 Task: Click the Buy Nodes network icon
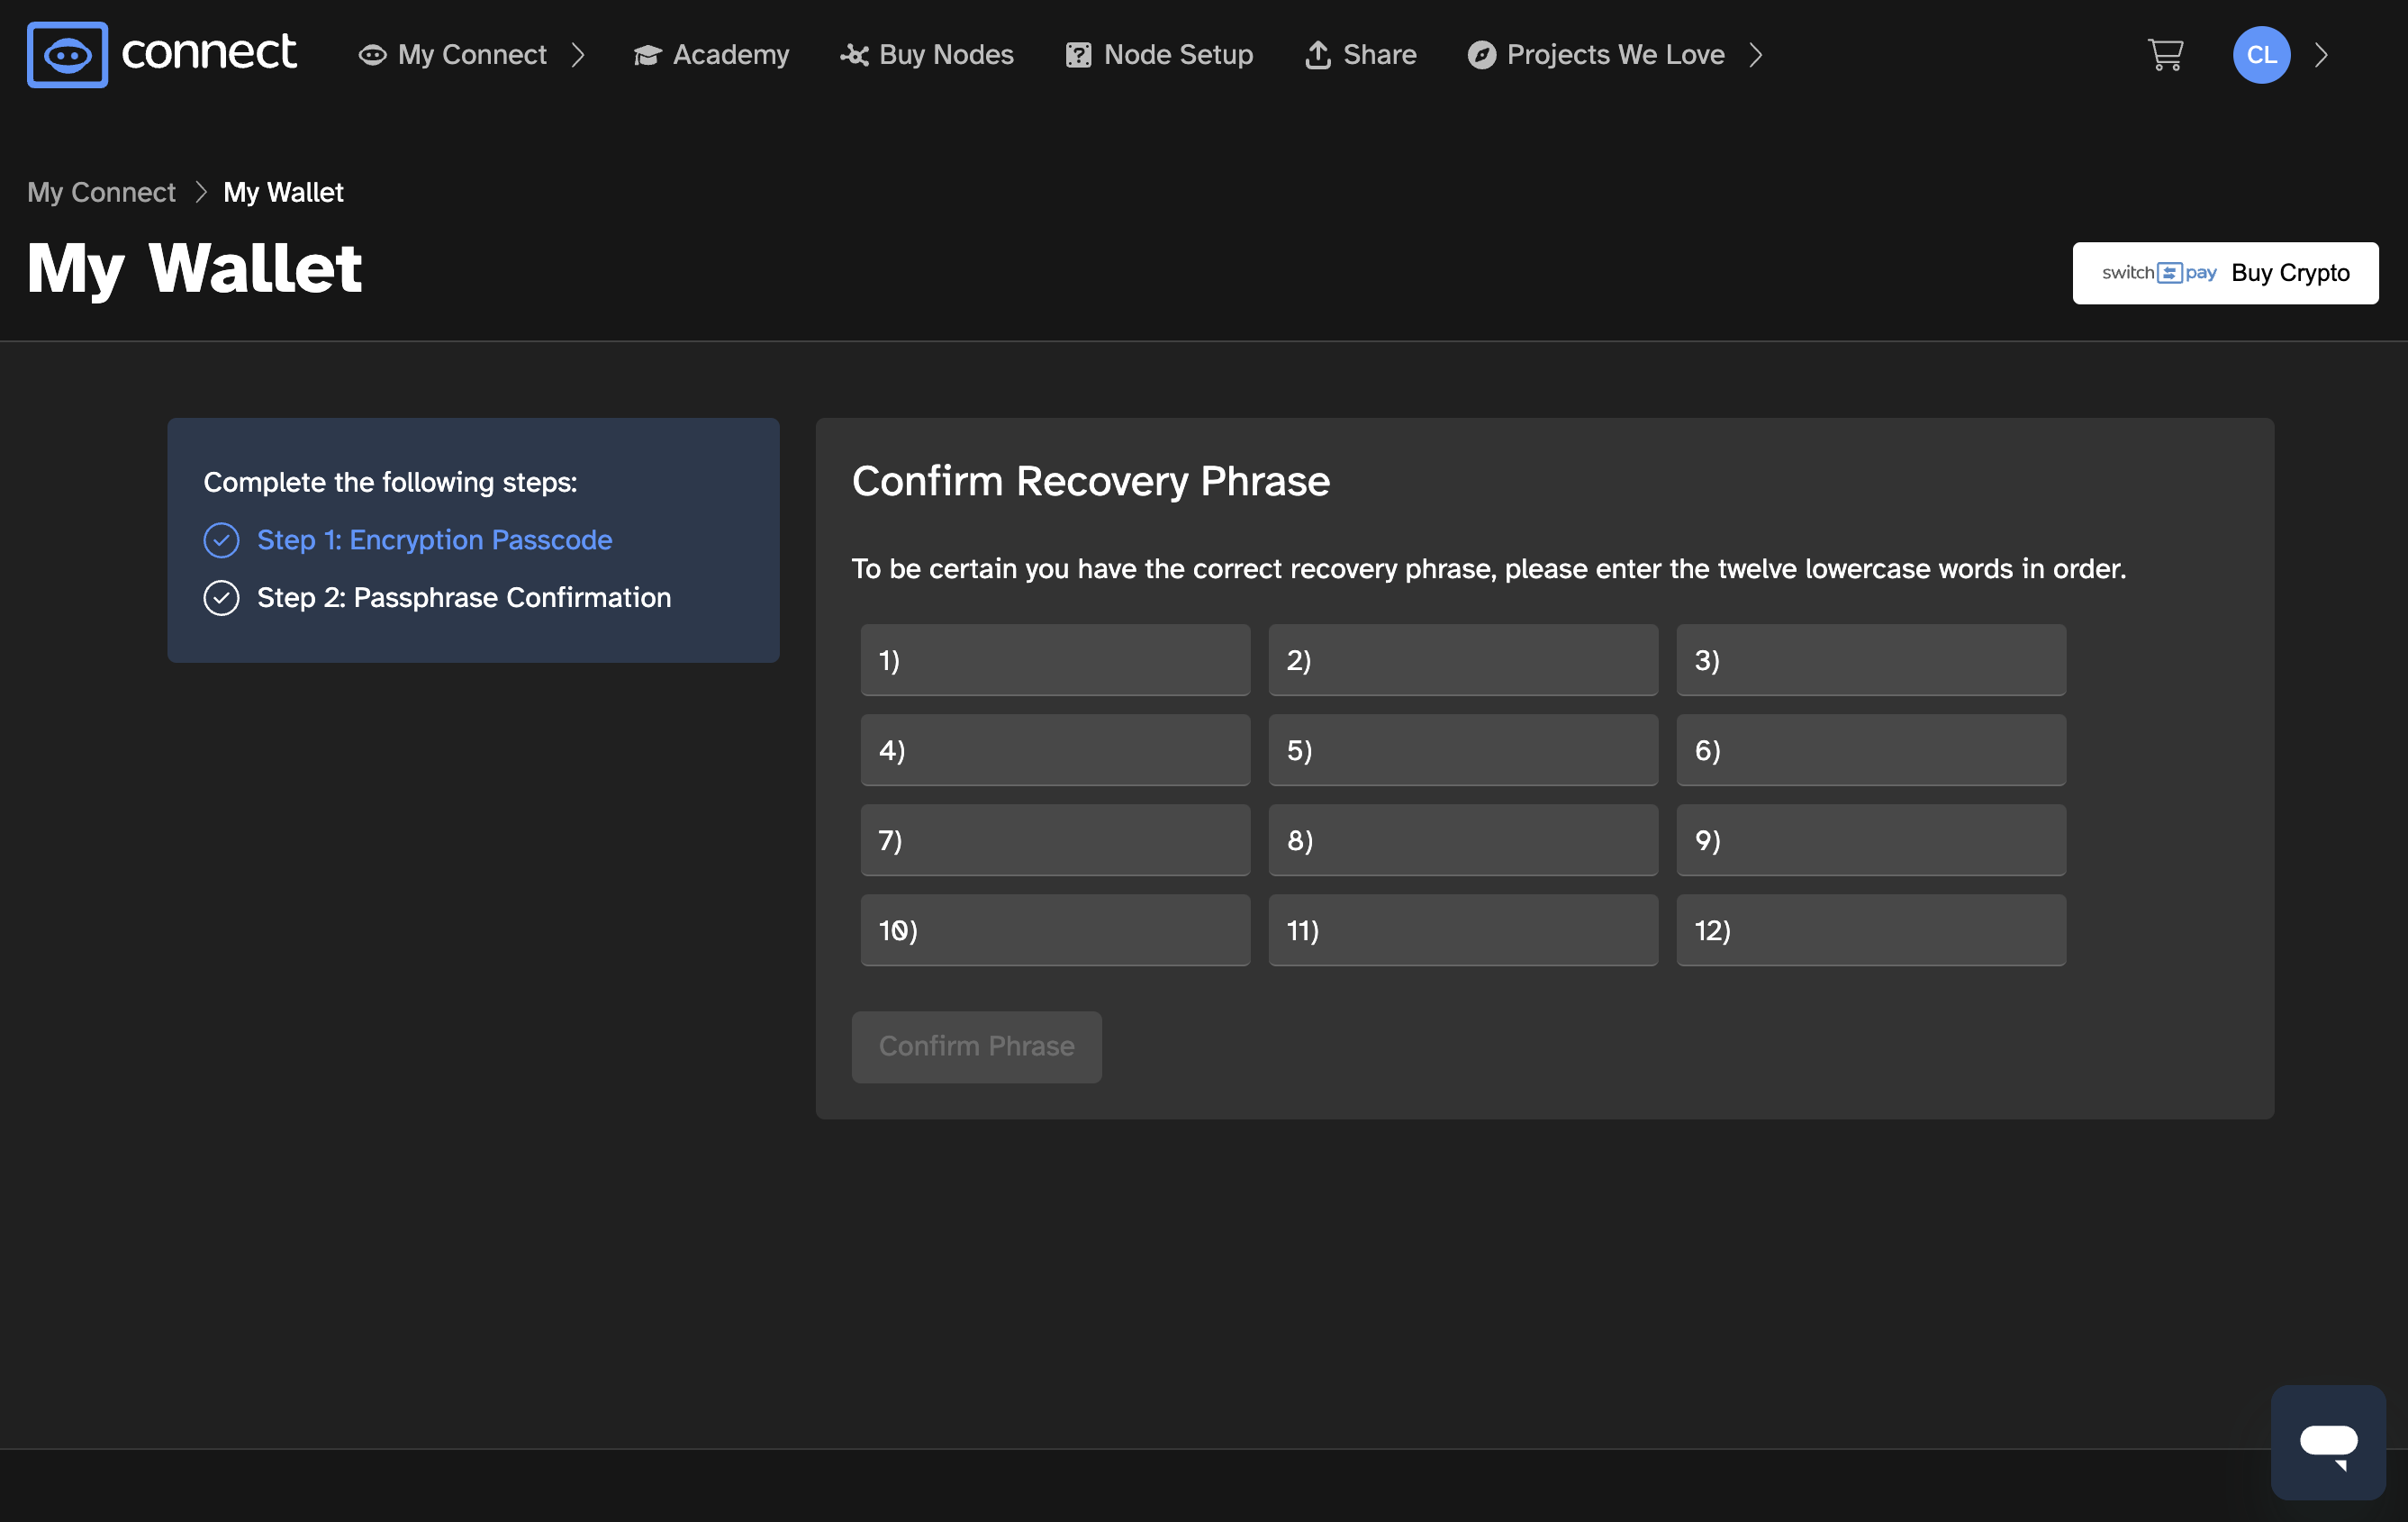point(854,55)
